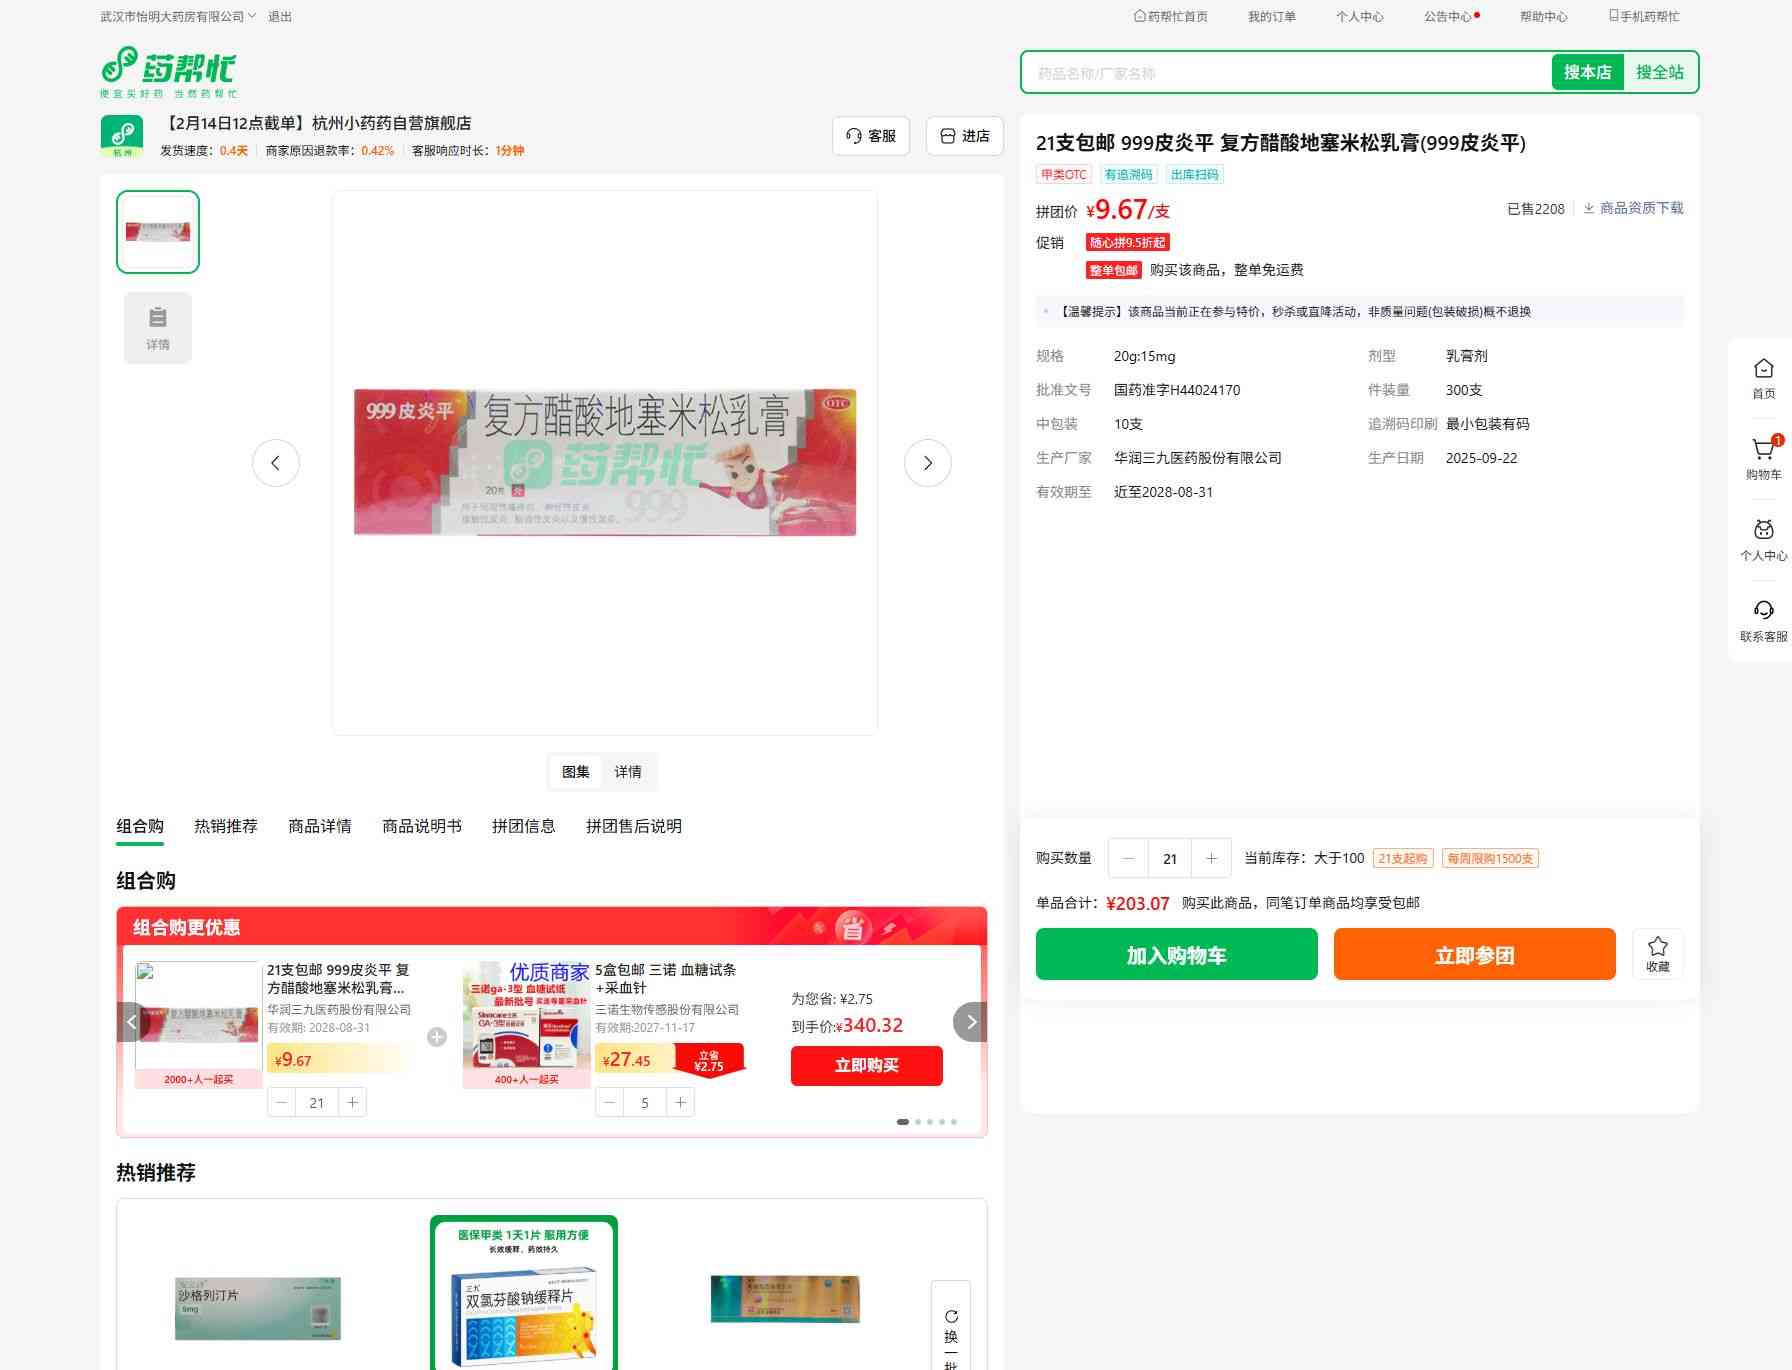Screen dimensions: 1792x1370
Task: Switch to 商品说明书 tab
Action: click(421, 826)
